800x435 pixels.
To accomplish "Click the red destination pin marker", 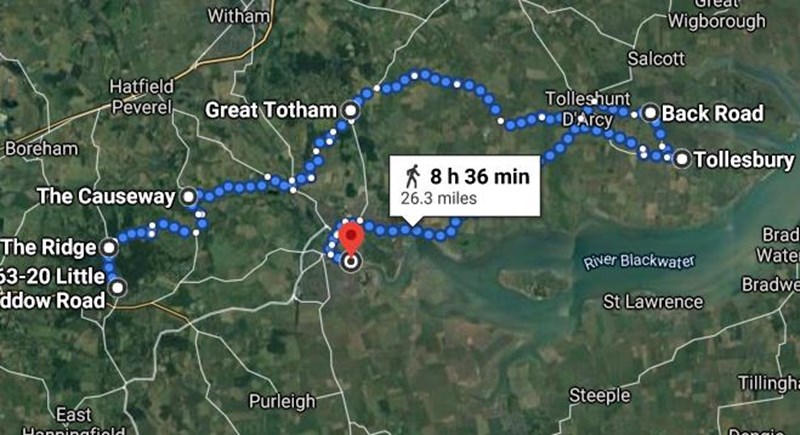I will pos(352,238).
